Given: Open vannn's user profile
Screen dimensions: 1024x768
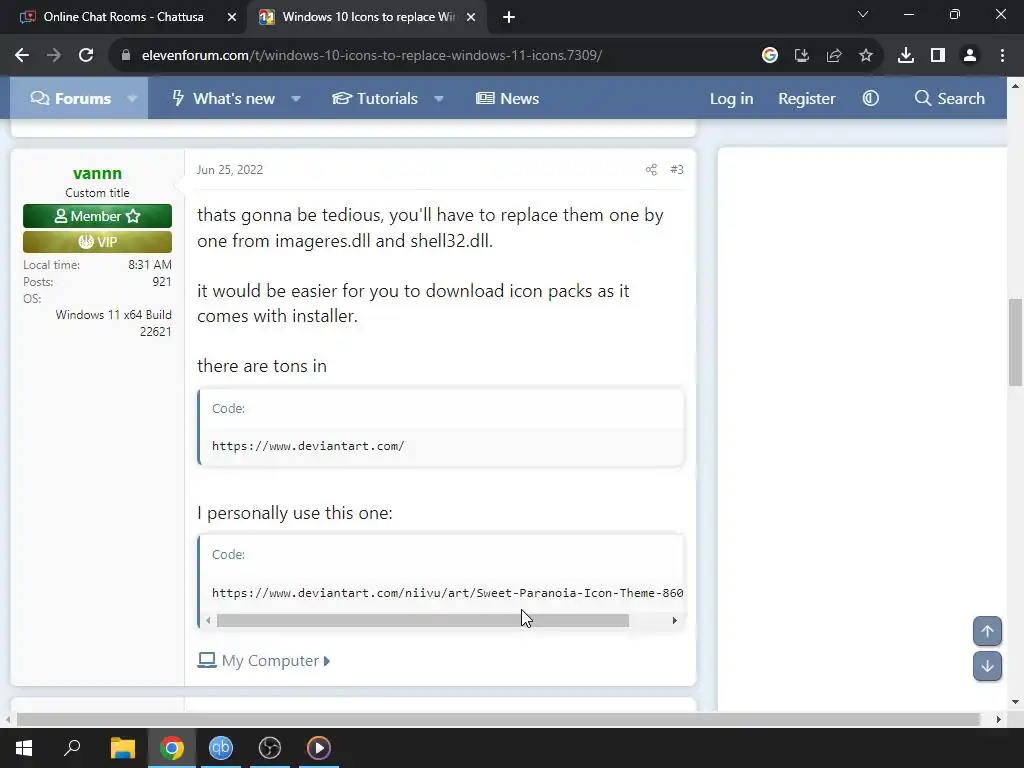Looking at the screenshot, I should (x=97, y=173).
